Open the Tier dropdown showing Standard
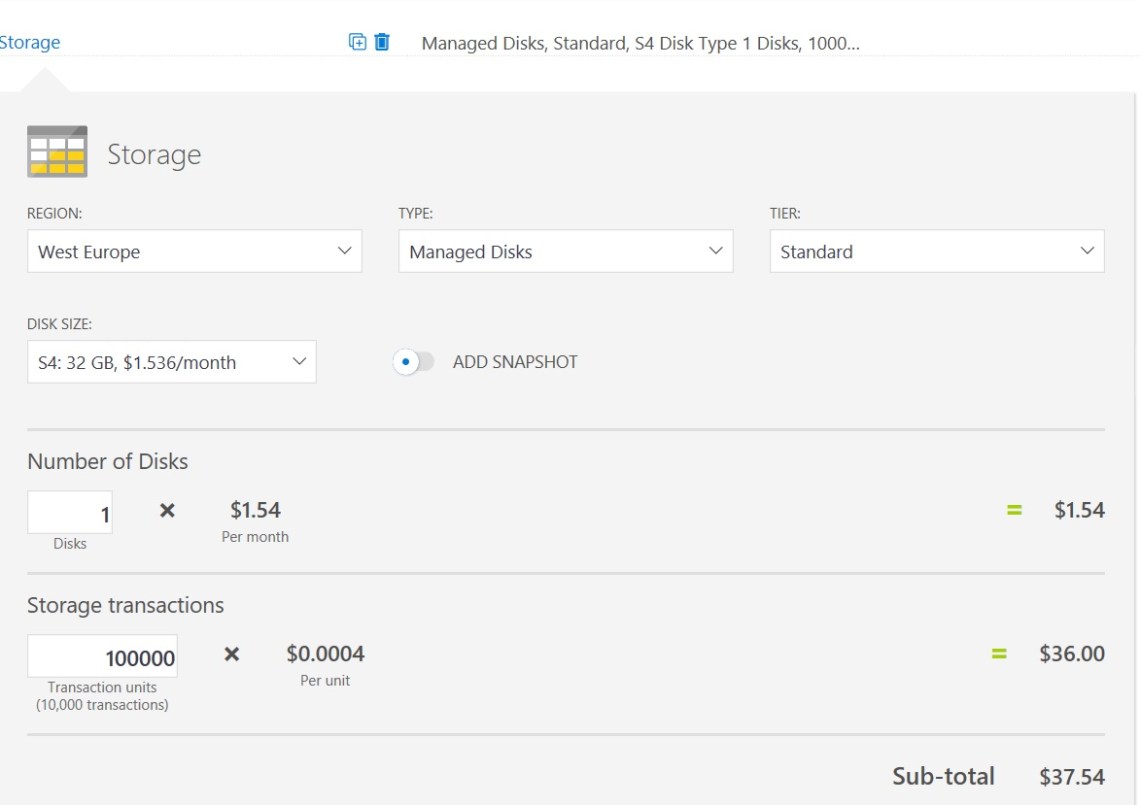Image resolution: width=1140 pixels, height=805 pixels. [x=936, y=252]
